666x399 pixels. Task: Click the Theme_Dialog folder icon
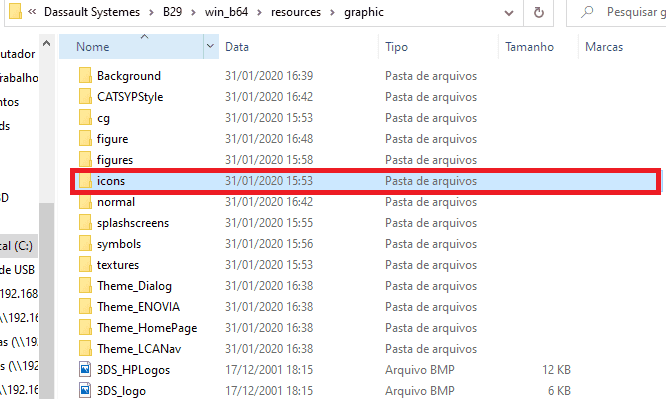point(85,286)
